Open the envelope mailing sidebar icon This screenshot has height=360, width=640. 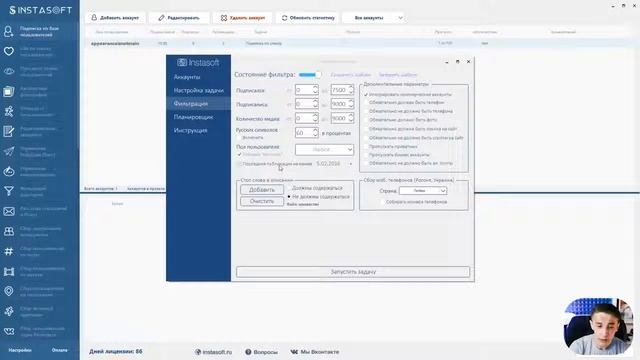tap(9, 211)
